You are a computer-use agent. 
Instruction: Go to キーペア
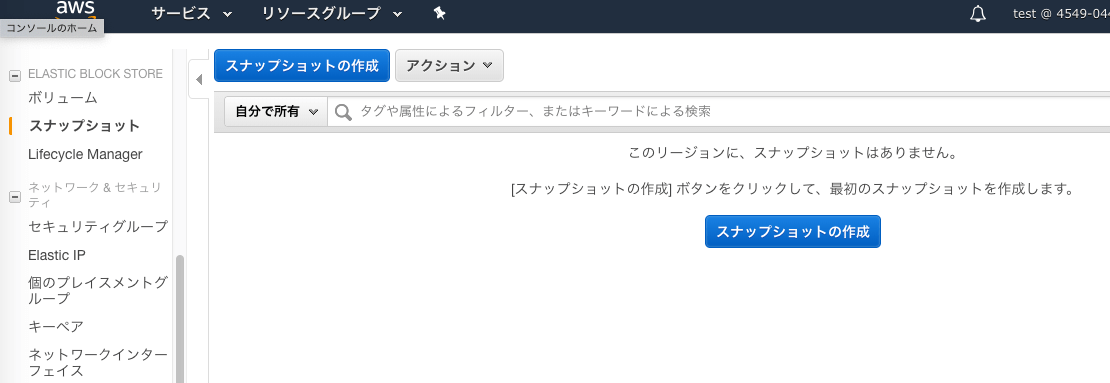(56, 326)
